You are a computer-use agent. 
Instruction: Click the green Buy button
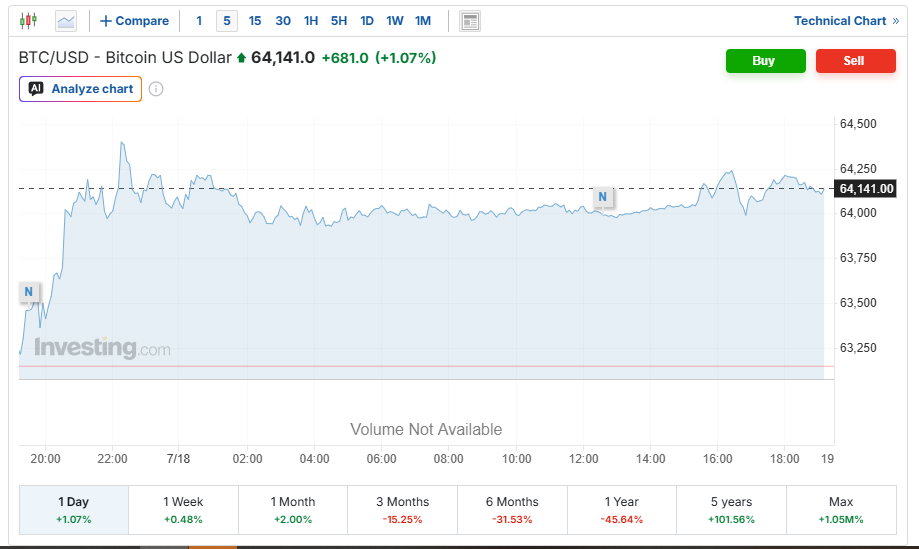tap(765, 61)
